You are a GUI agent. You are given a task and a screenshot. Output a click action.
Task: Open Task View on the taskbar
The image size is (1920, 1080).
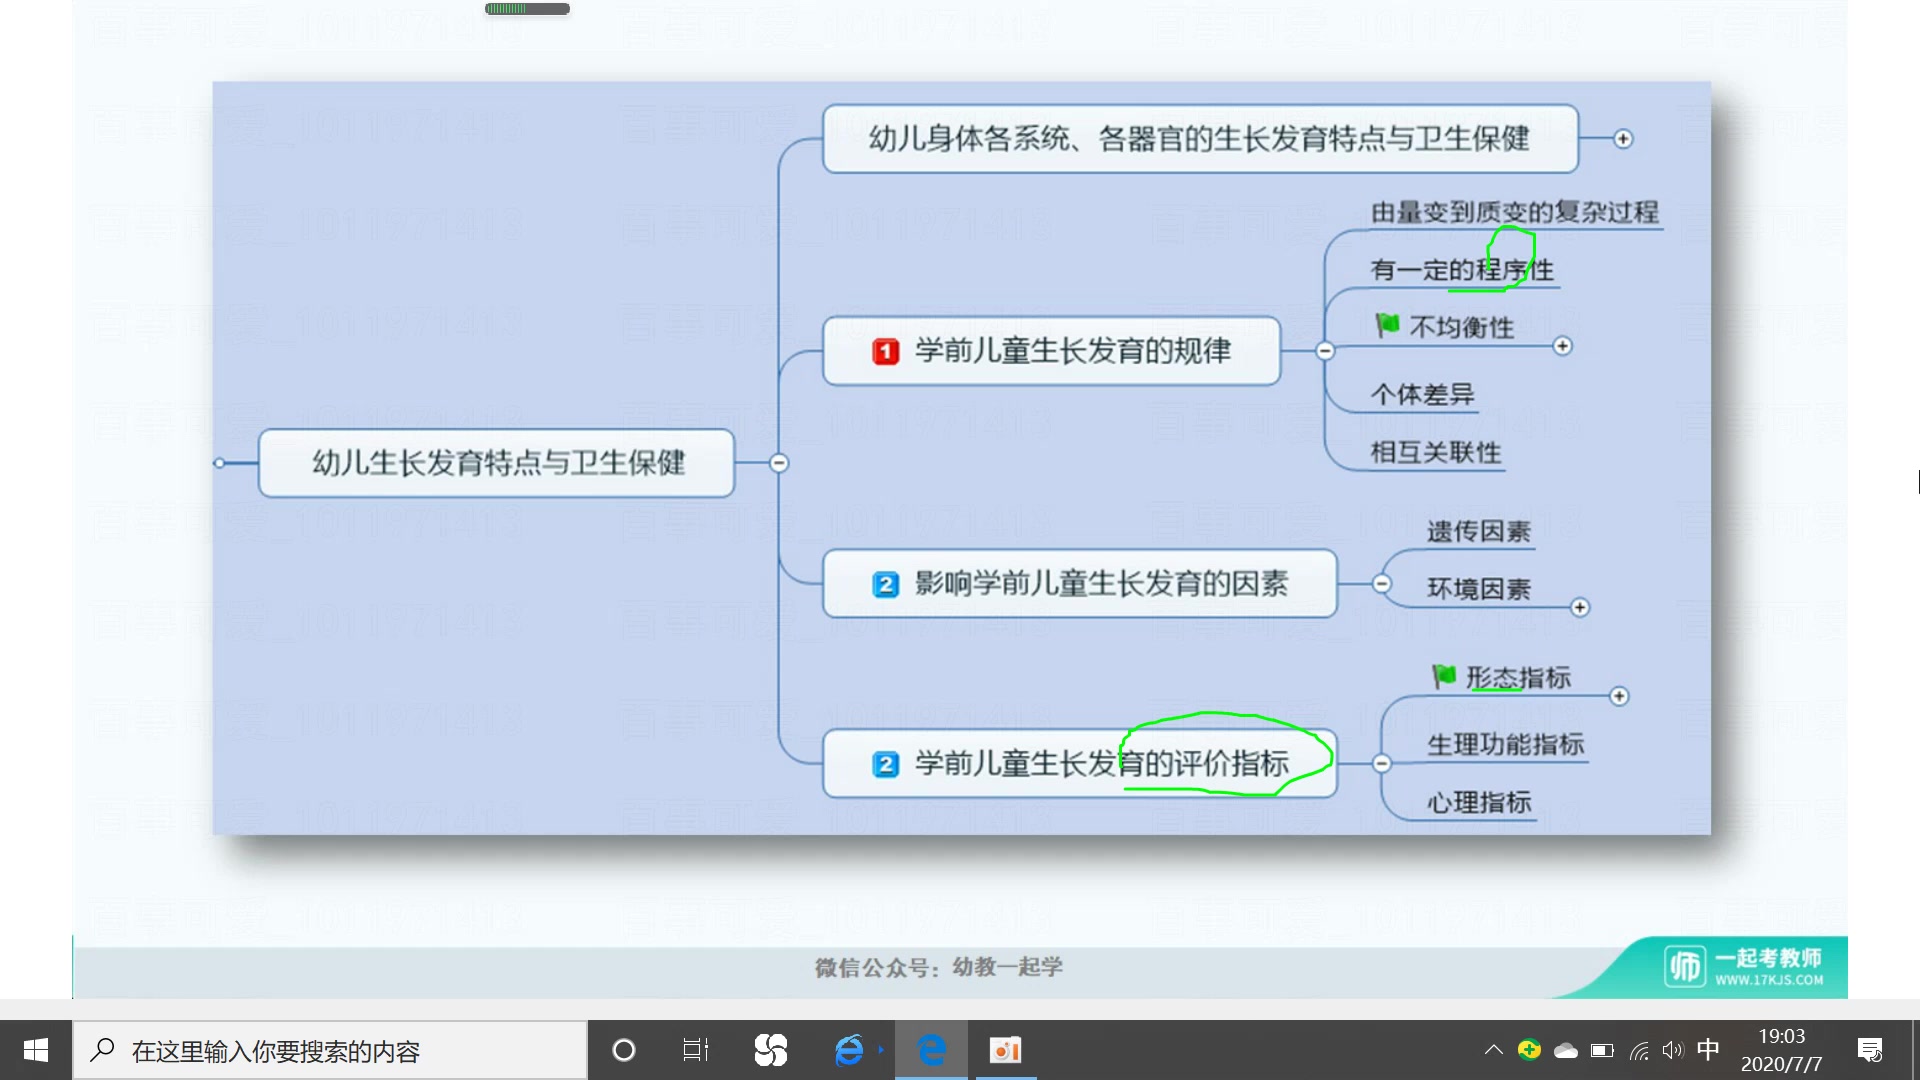tap(695, 1050)
